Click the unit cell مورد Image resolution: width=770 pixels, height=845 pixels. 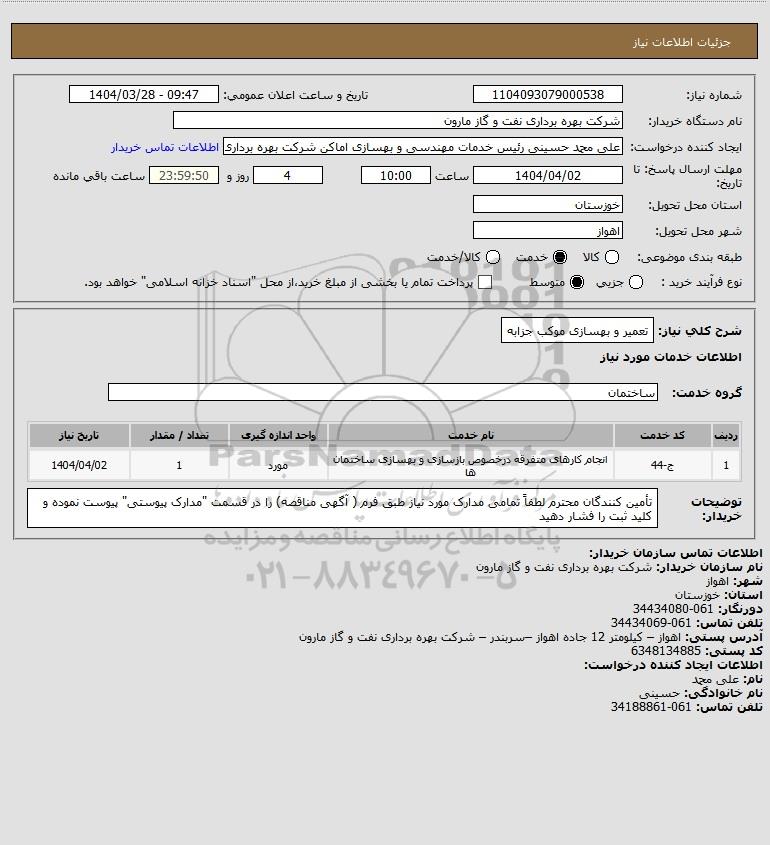click(278, 465)
